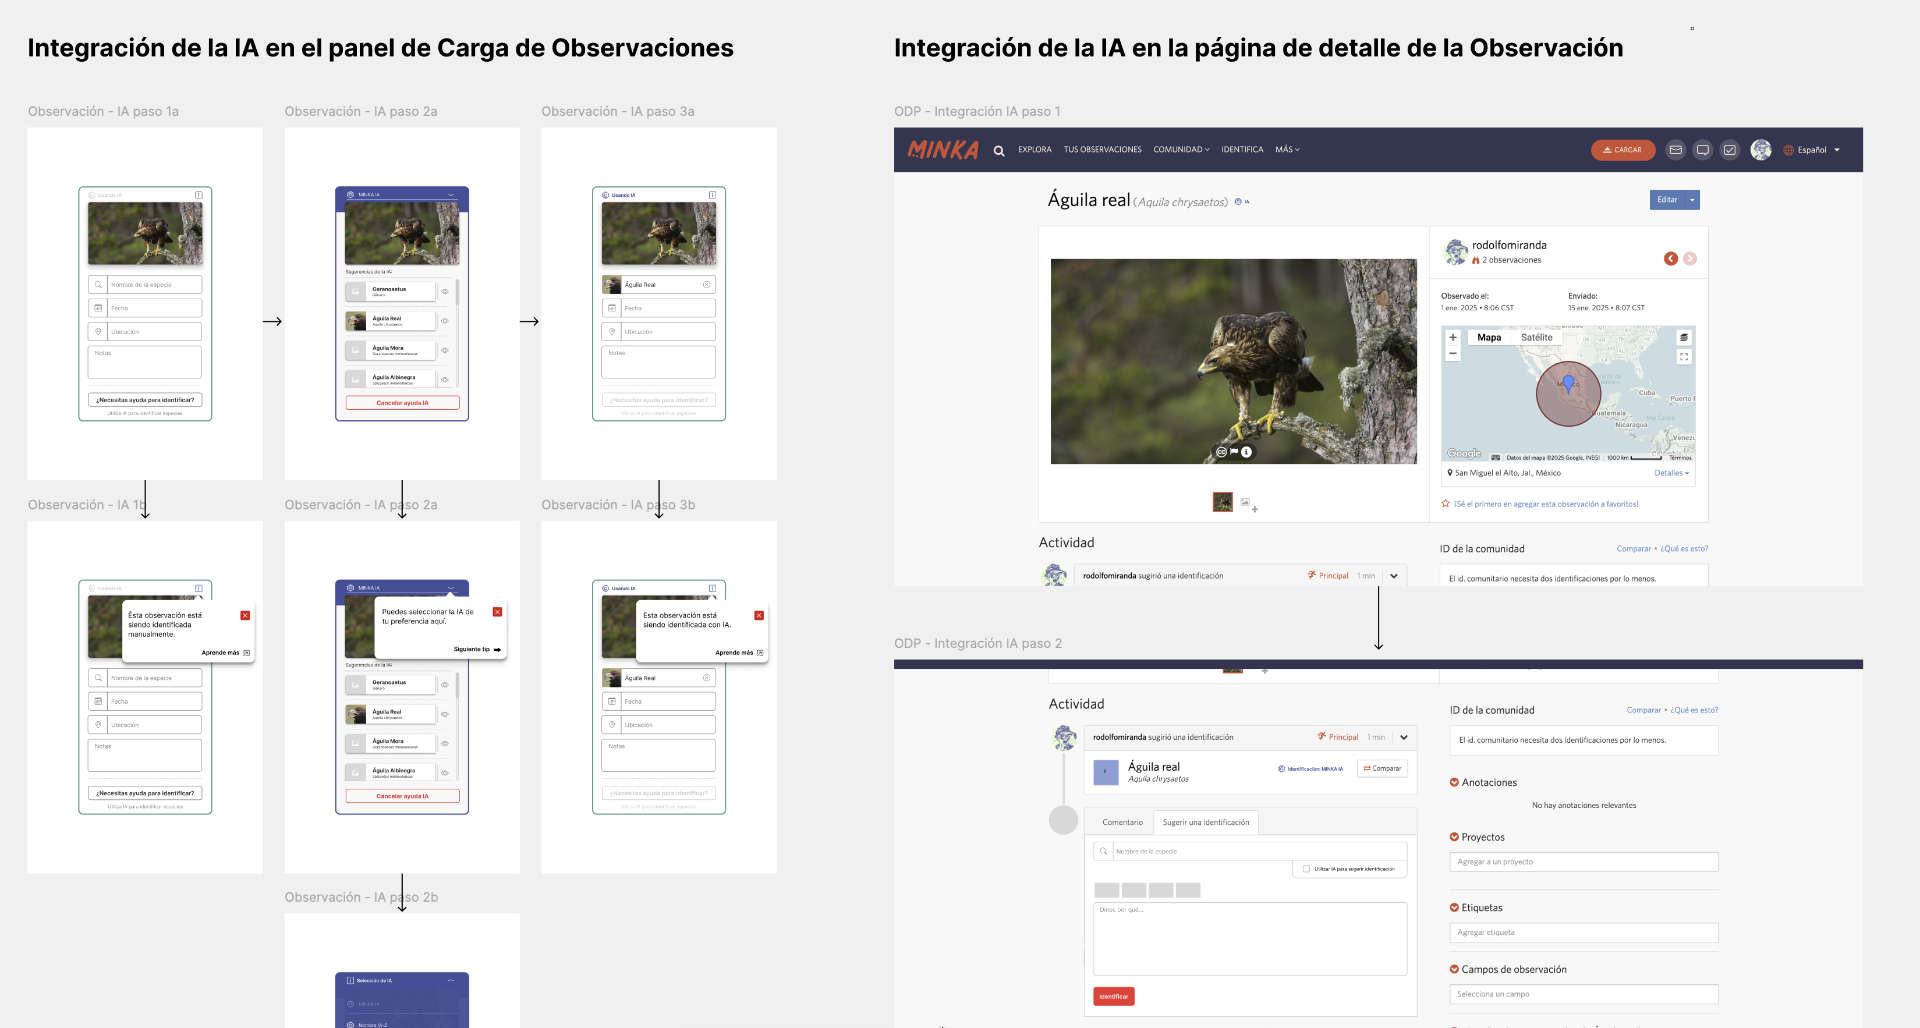Click the user avatar in MINKA navbar
The width and height of the screenshot is (1920, 1028).
click(x=1761, y=150)
